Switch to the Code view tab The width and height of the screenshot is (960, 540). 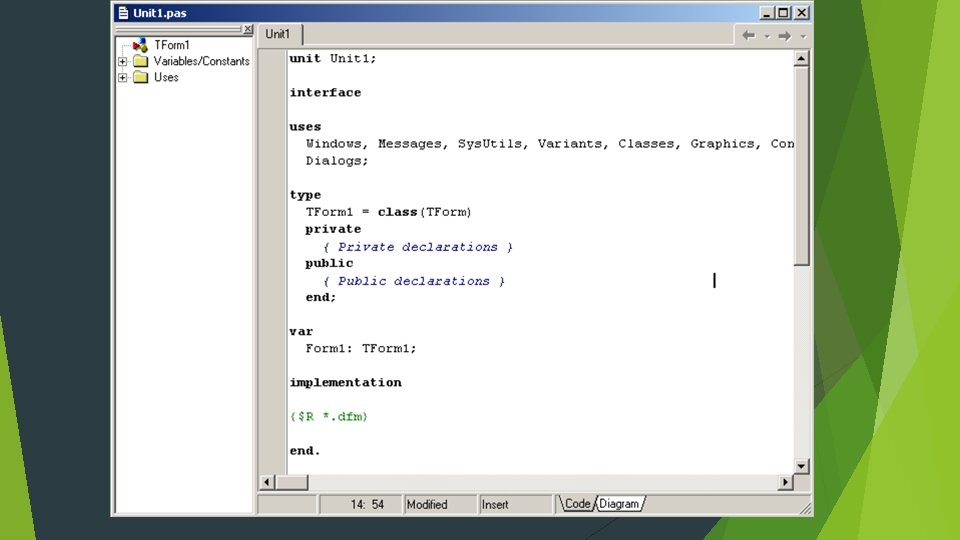coord(577,504)
